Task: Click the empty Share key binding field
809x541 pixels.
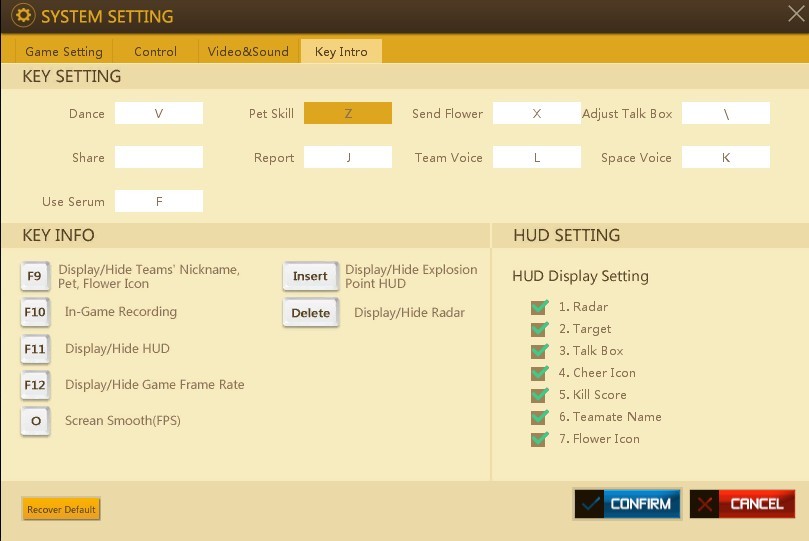Action: [x=158, y=158]
